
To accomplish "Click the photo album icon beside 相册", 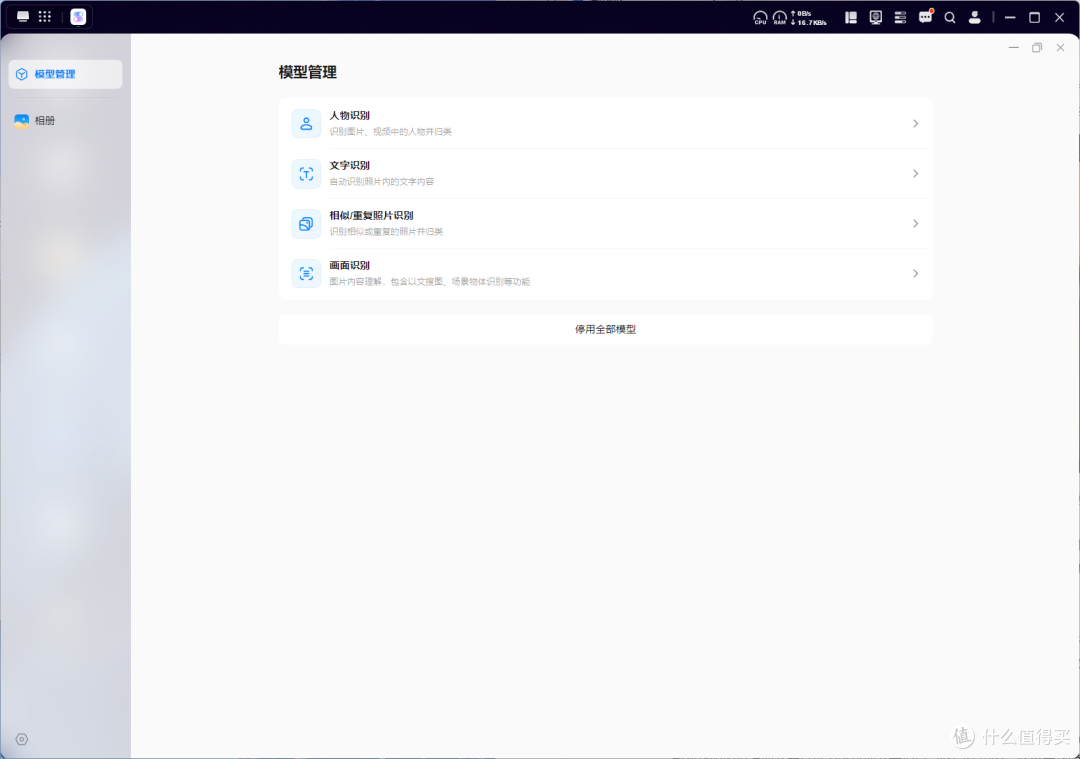I will [x=21, y=121].
